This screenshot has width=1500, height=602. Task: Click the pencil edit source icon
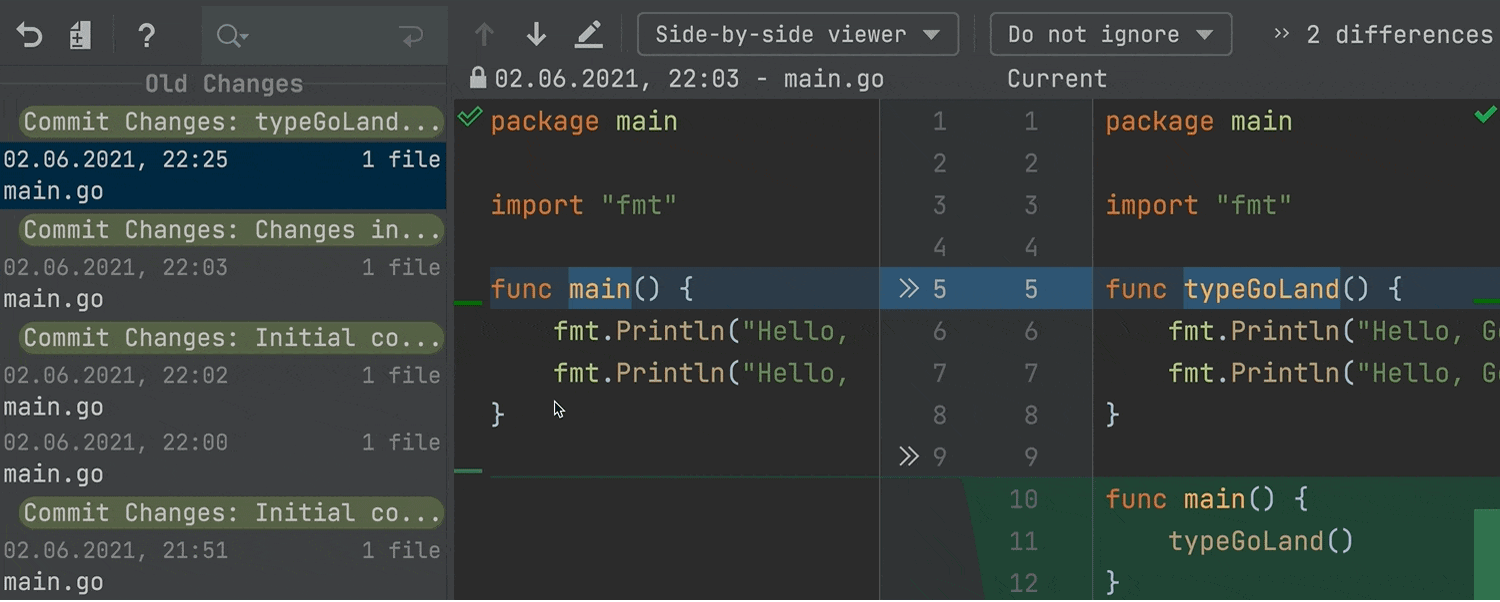tap(589, 35)
